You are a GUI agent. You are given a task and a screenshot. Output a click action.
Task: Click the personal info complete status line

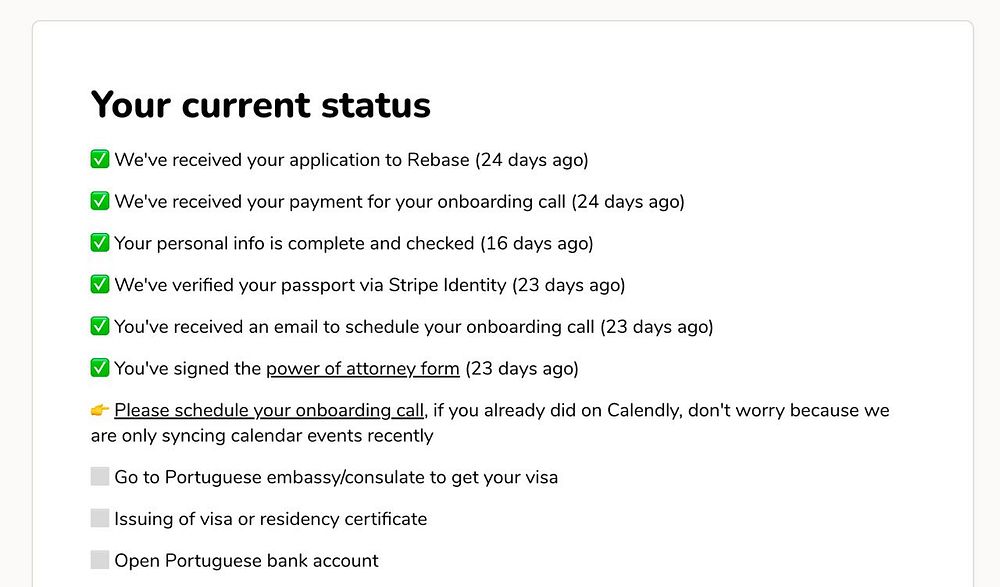(x=353, y=244)
